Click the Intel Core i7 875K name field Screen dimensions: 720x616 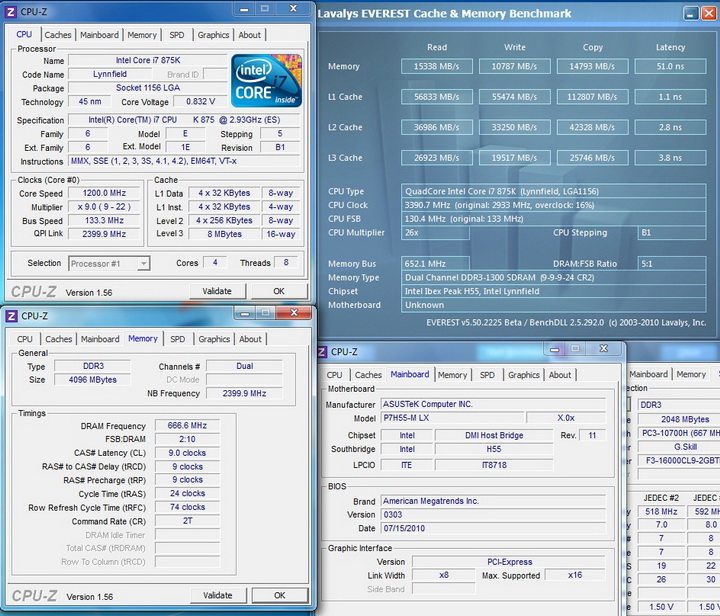148,60
